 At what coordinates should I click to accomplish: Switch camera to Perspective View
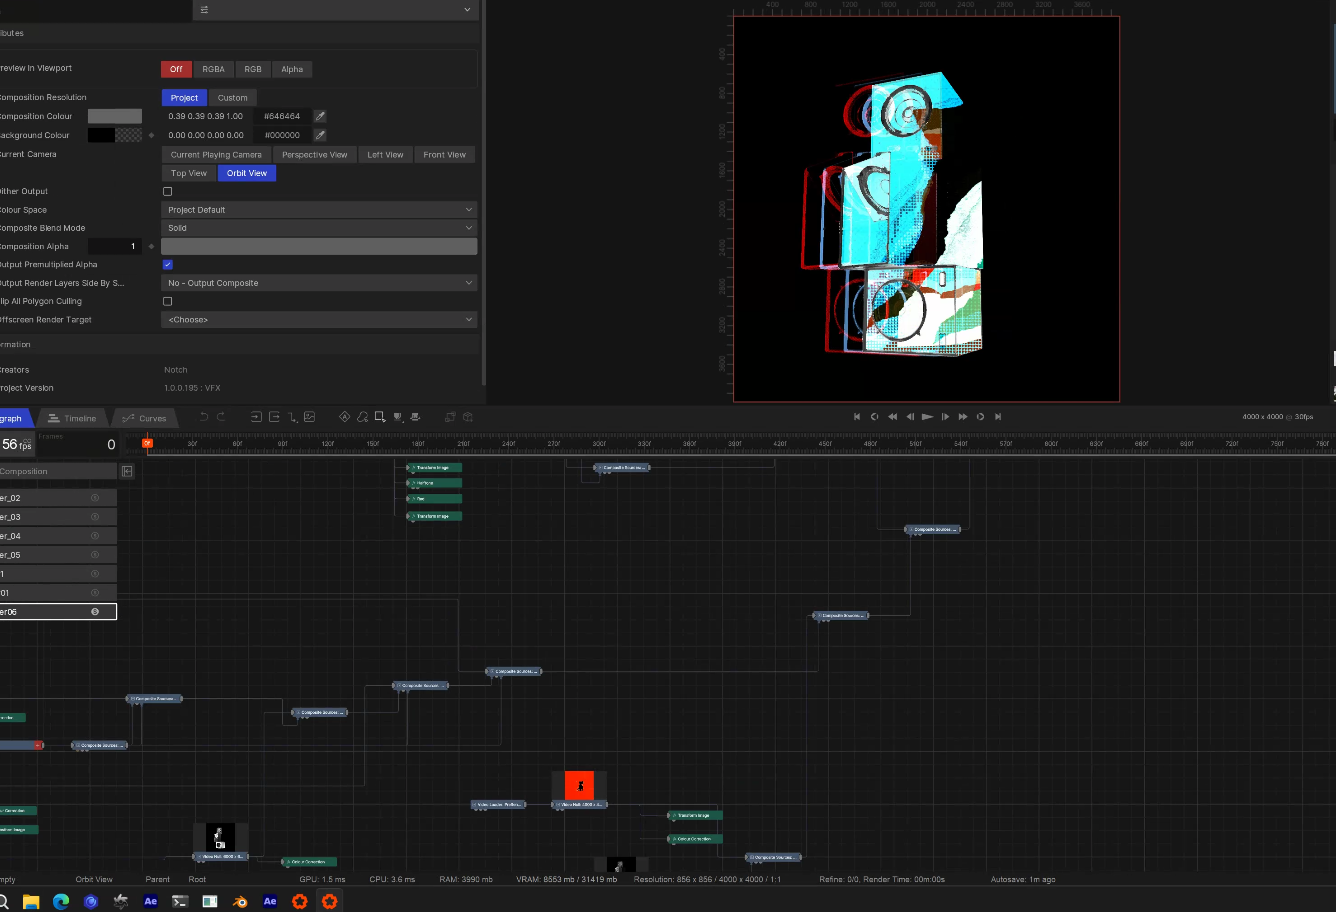315,155
